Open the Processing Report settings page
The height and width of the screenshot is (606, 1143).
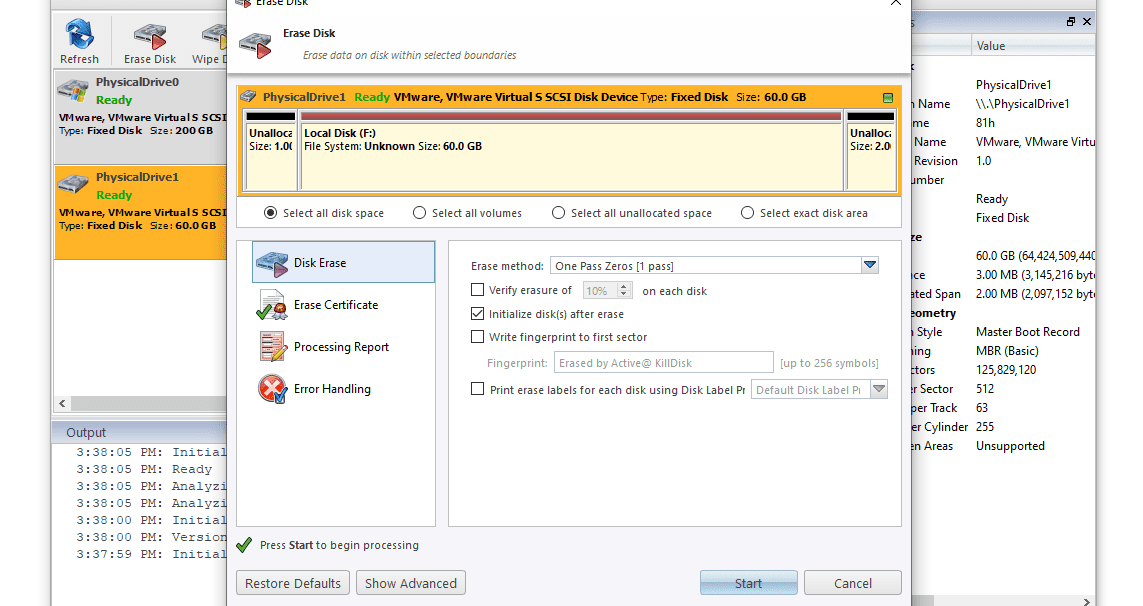pyautogui.click(x=343, y=347)
